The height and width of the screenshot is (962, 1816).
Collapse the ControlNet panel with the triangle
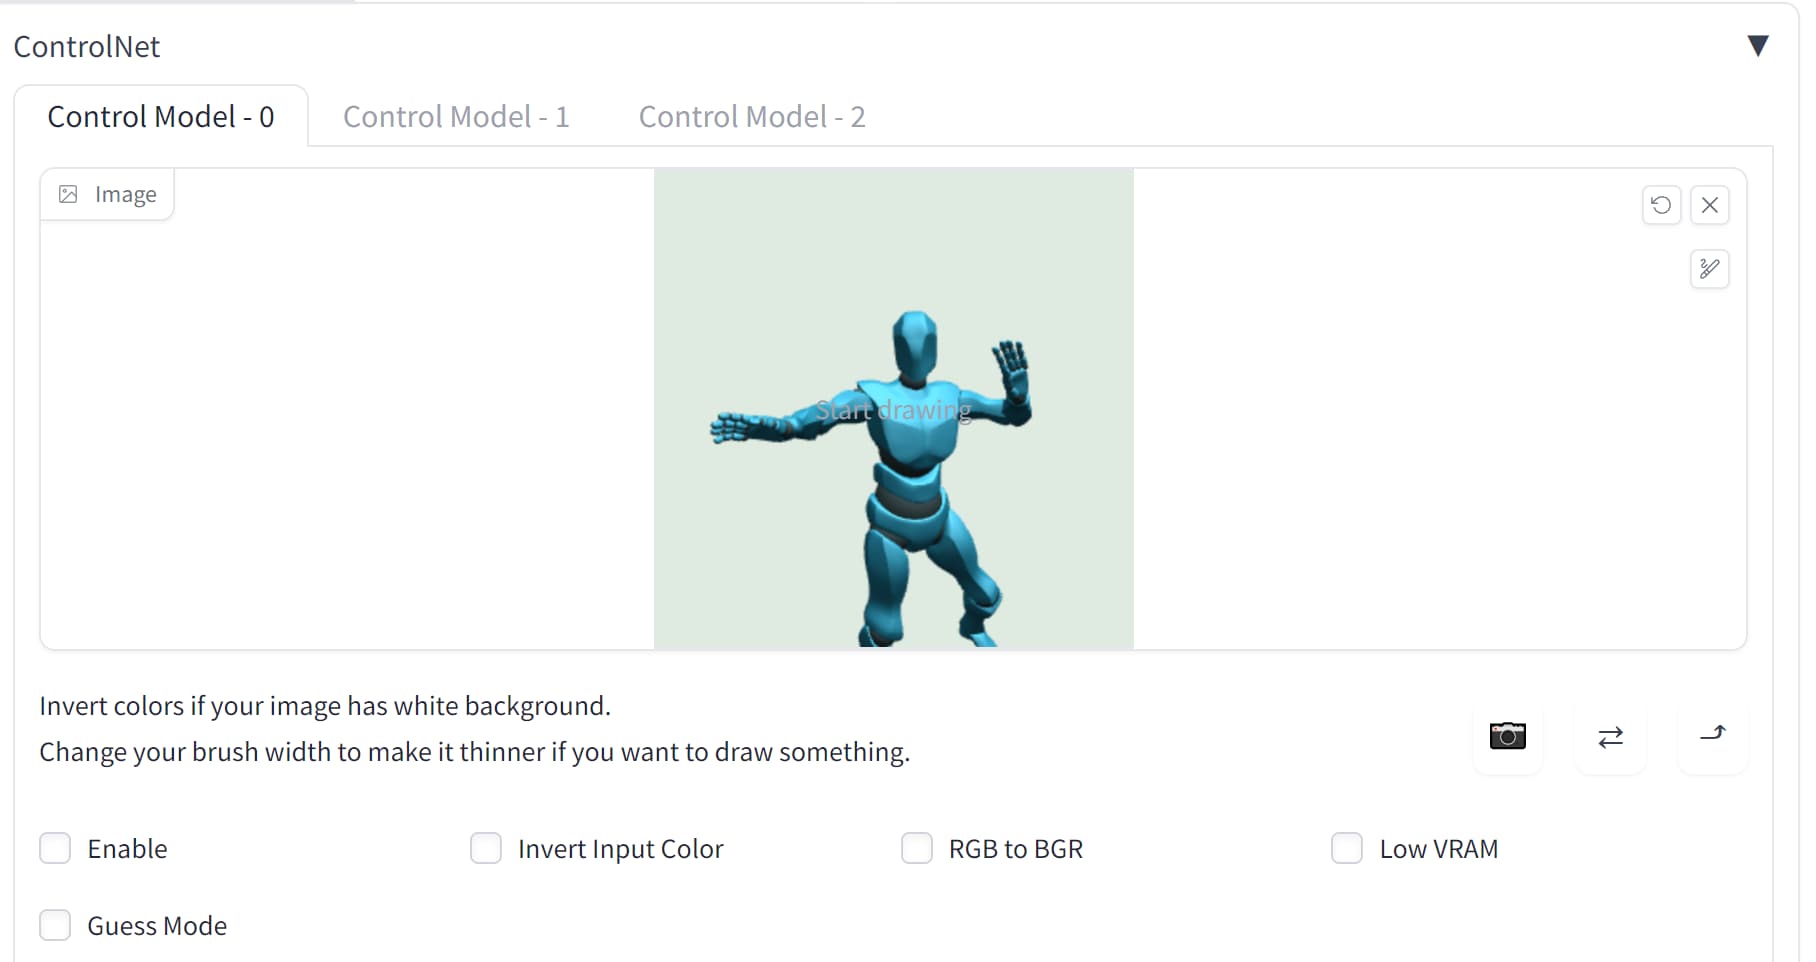pos(1758,46)
